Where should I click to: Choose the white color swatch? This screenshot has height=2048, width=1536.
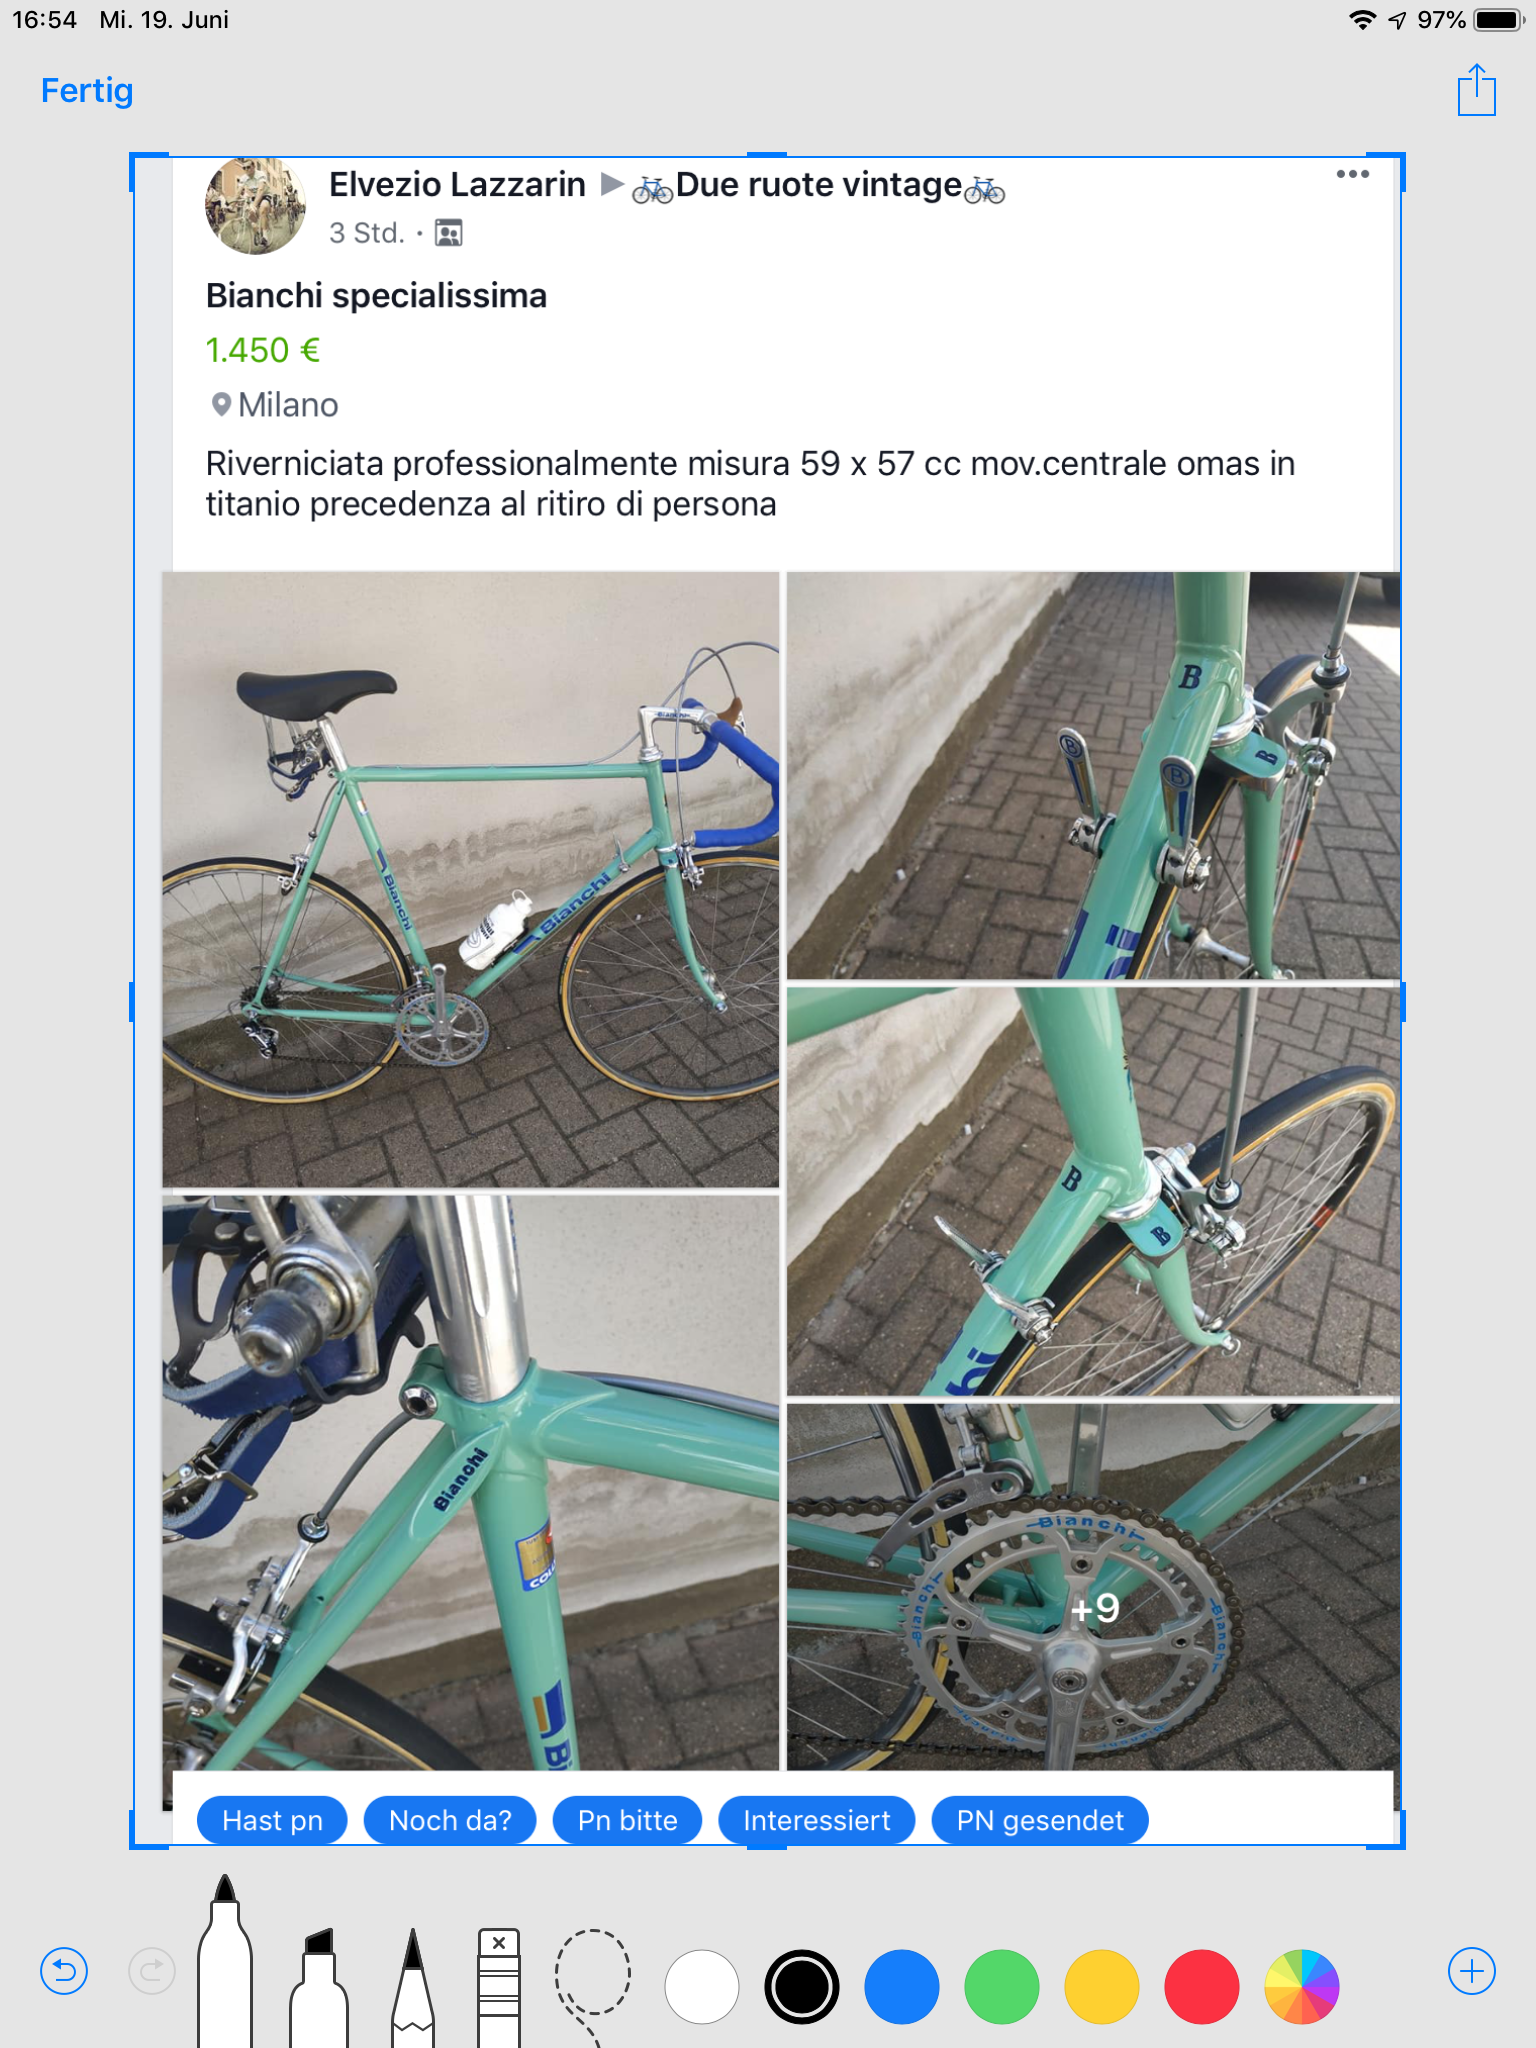[702, 1986]
